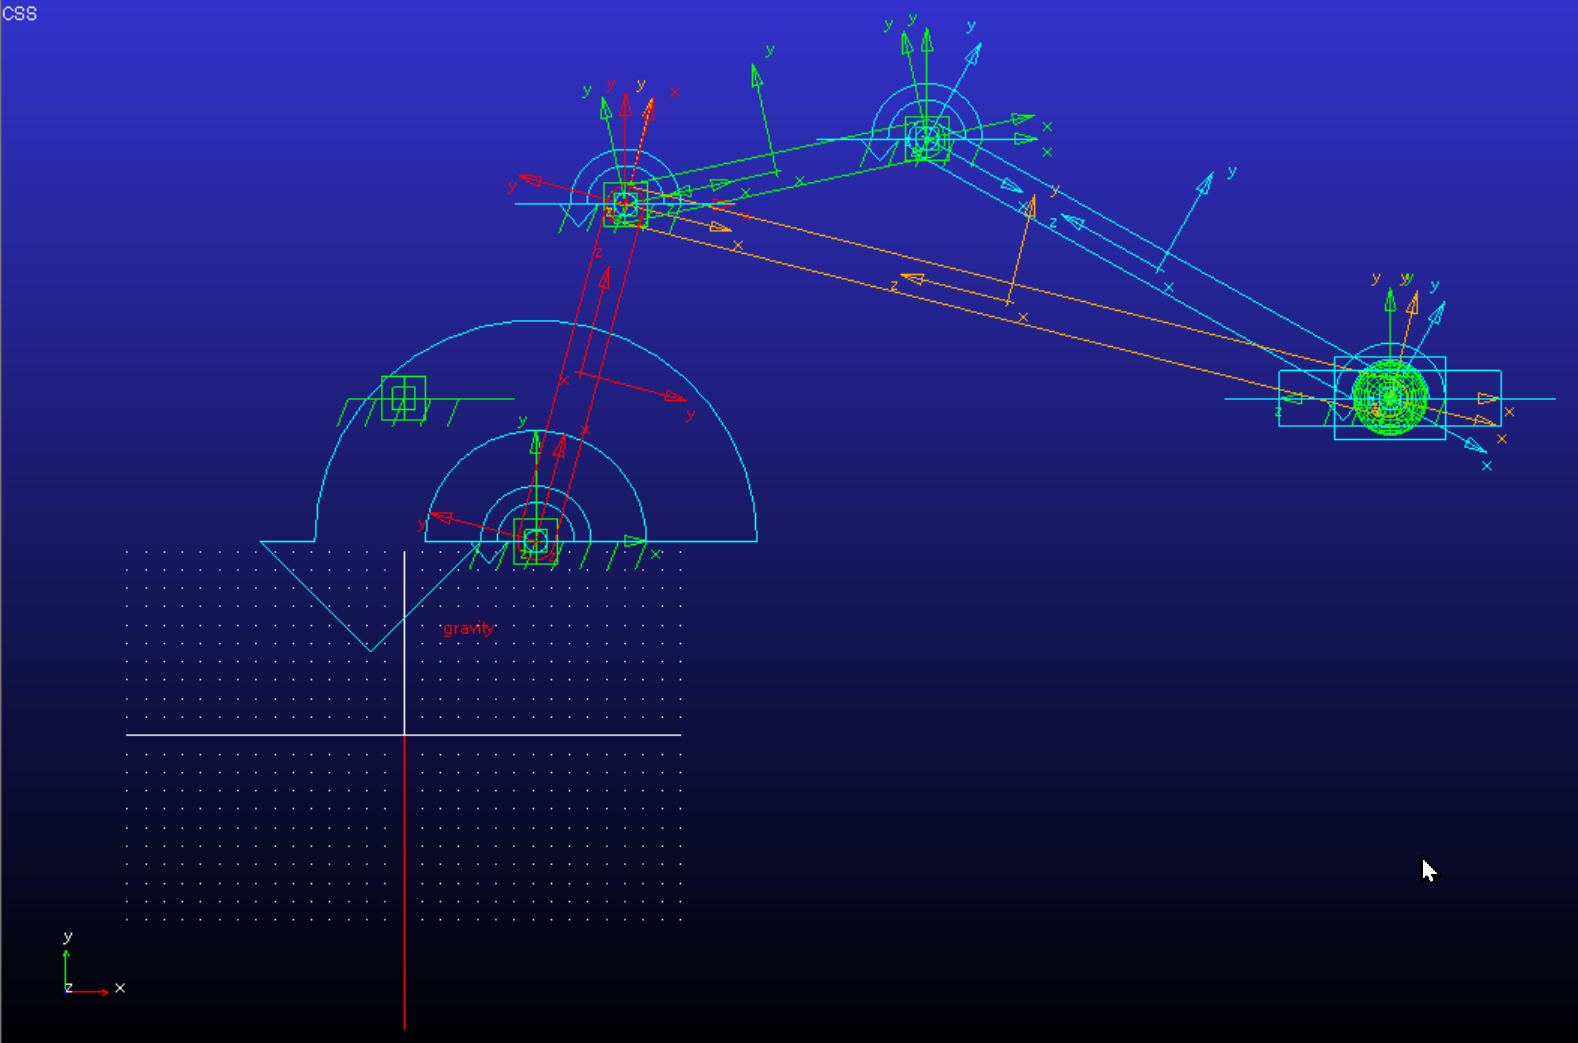1578x1043 pixels.
Task: Select the red arrowhead on the red link
Action: (x=604, y=278)
